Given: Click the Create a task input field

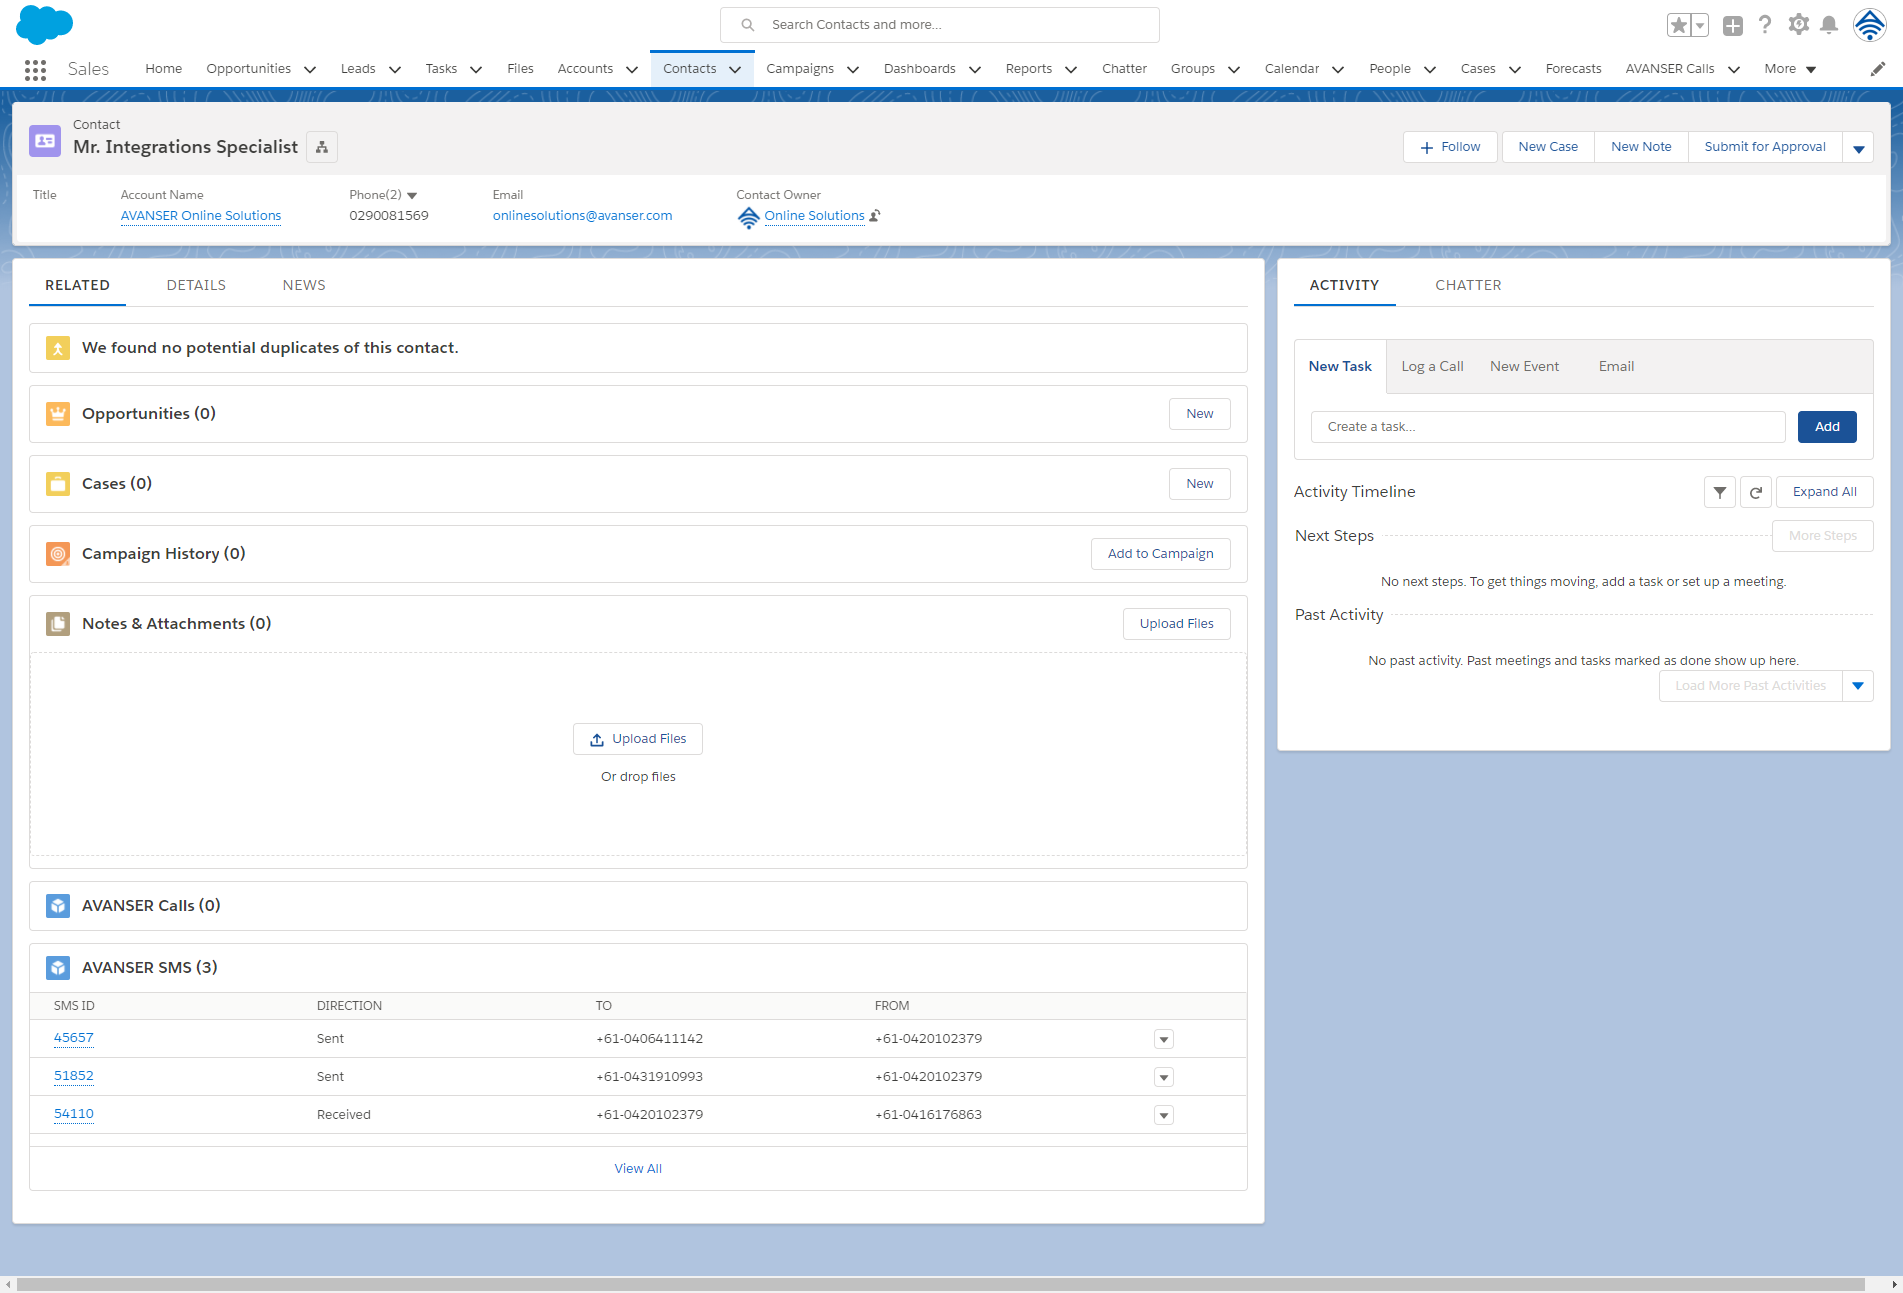Looking at the screenshot, I should tap(1547, 427).
